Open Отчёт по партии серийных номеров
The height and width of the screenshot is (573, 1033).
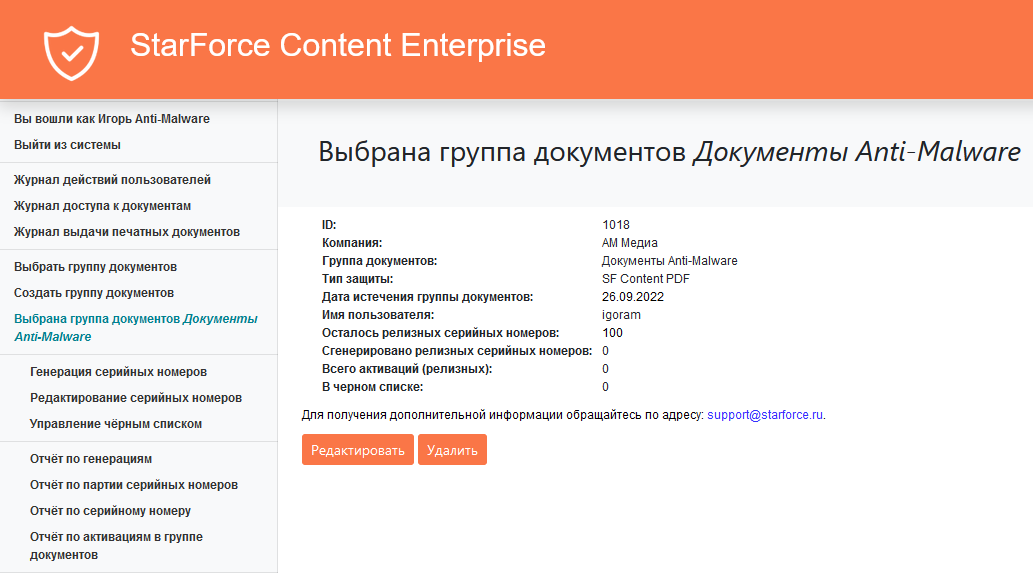tap(134, 485)
